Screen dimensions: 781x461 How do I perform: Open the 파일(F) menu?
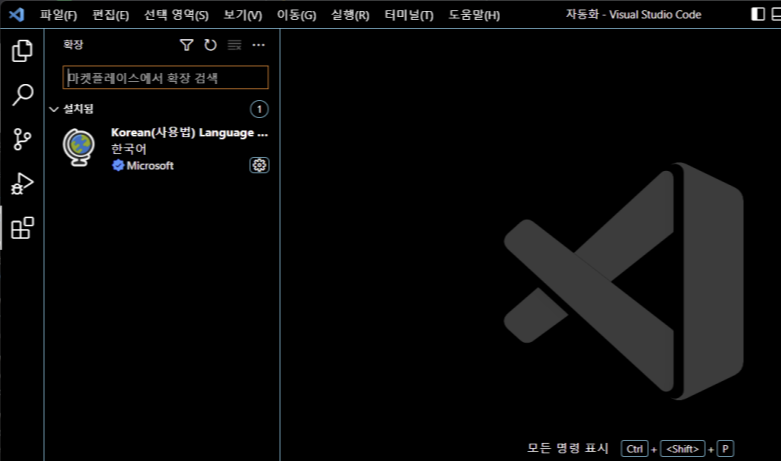58,15
